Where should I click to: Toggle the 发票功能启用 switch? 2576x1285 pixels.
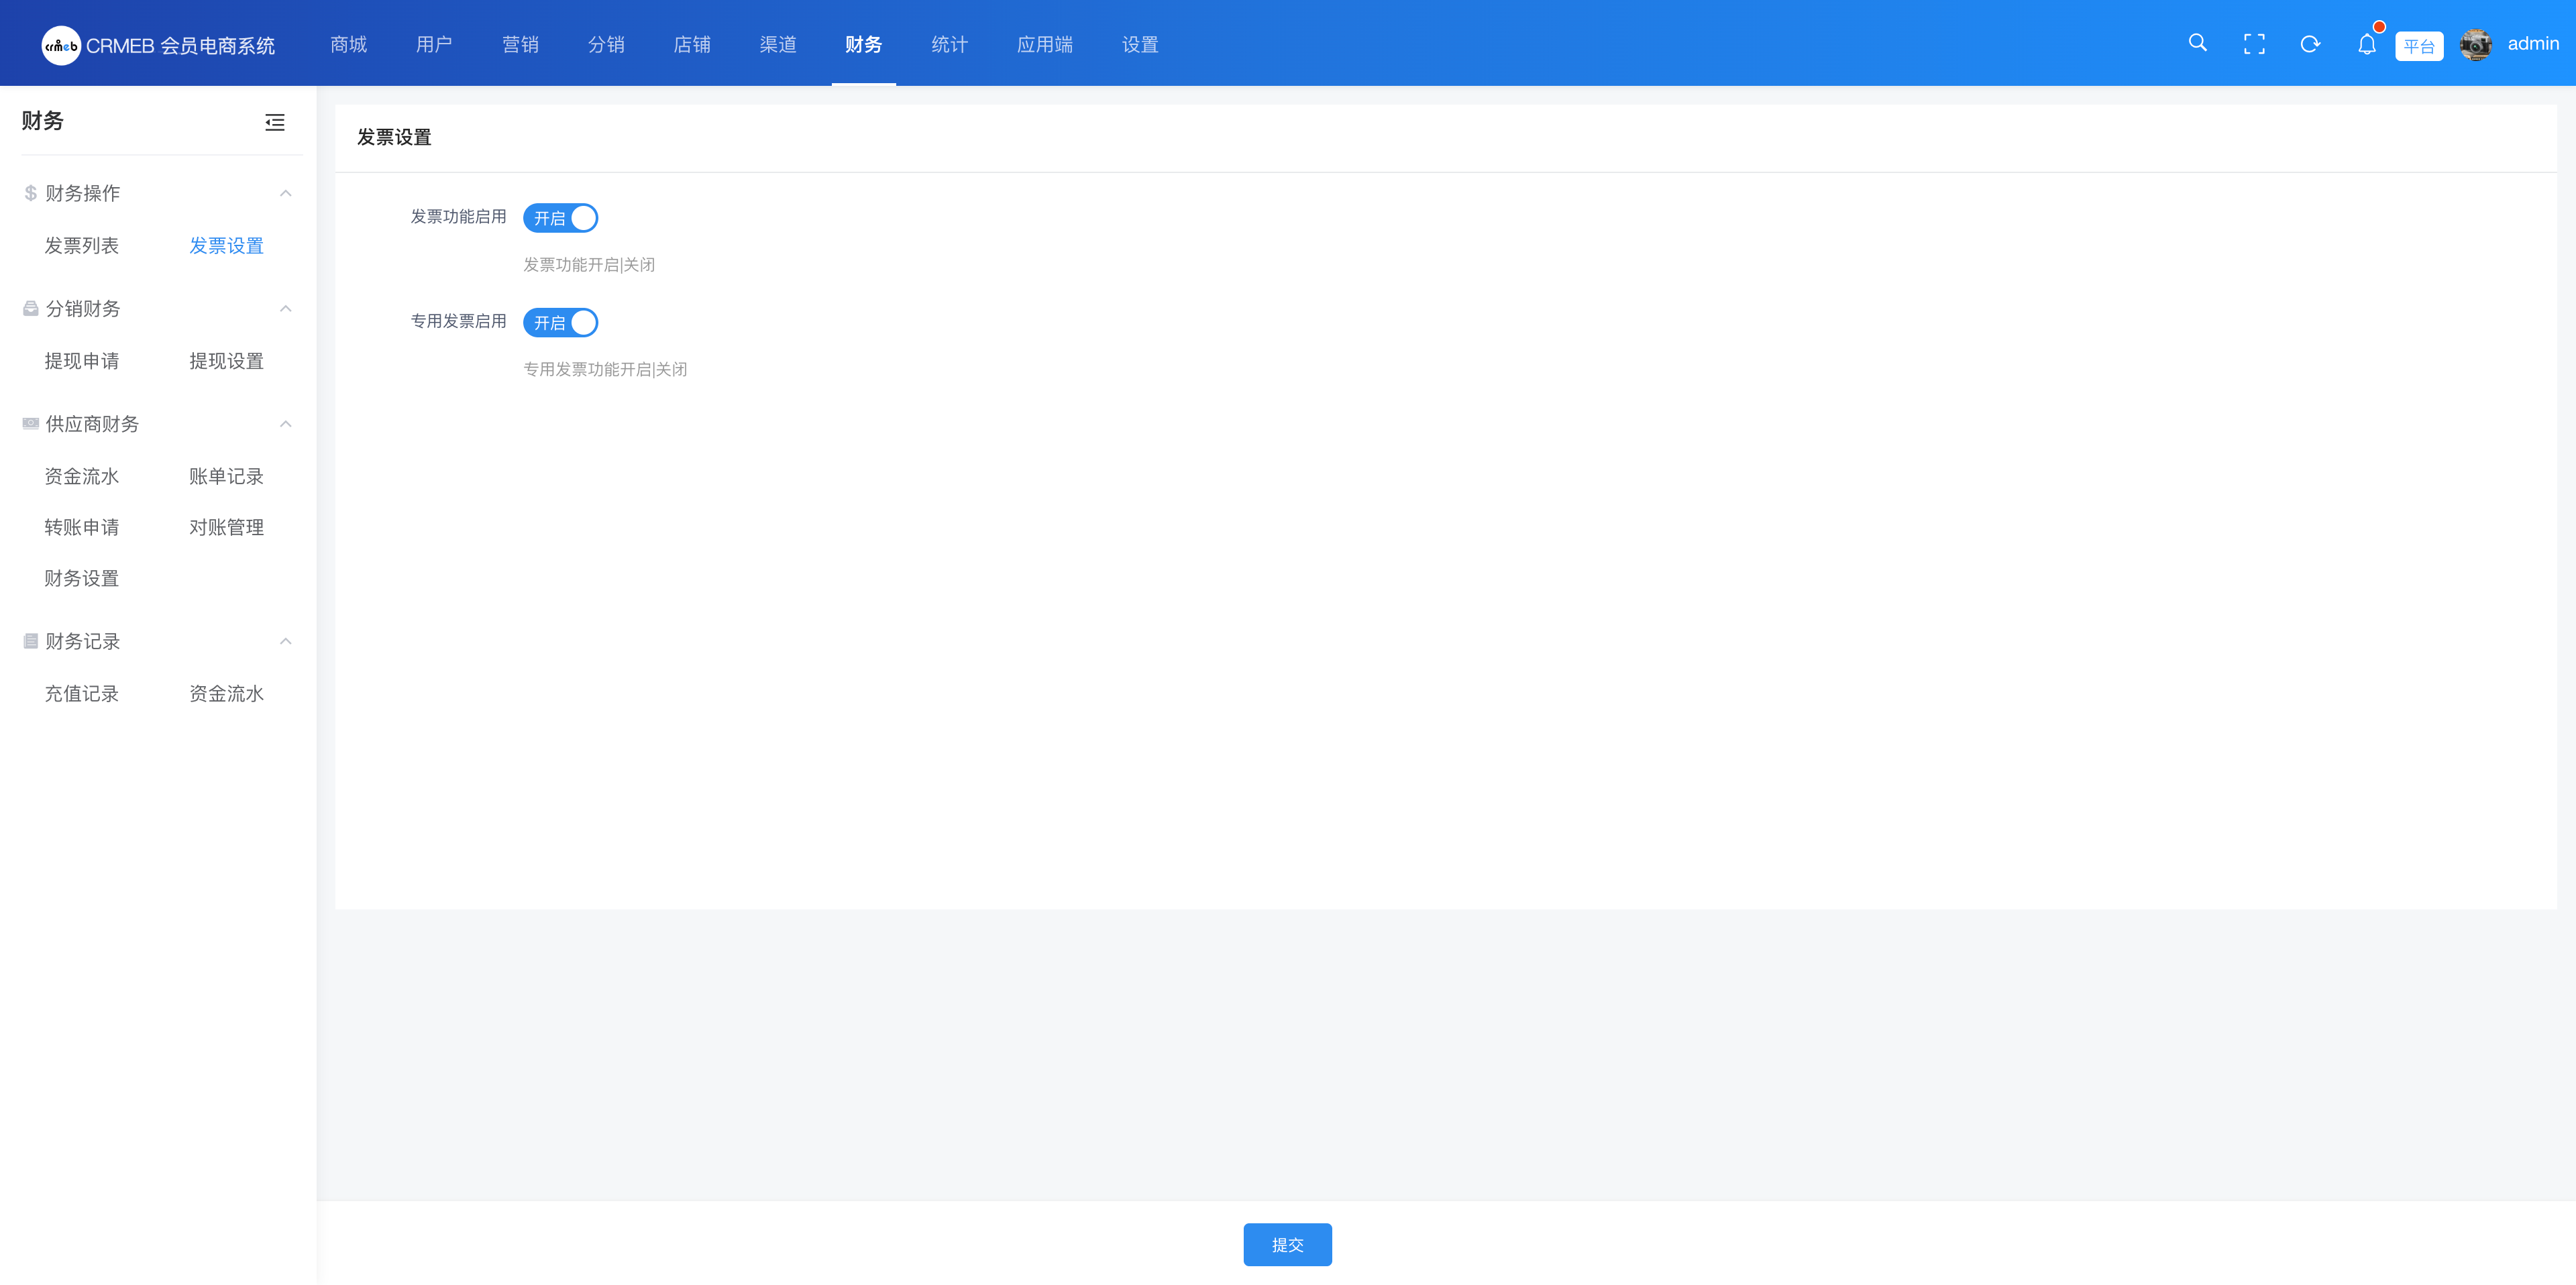tap(560, 218)
